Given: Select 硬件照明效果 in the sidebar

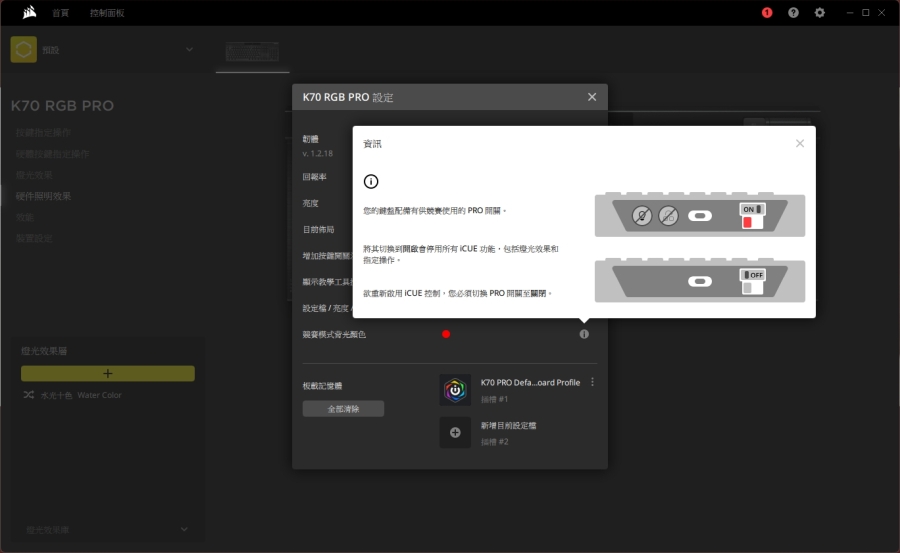Looking at the screenshot, I should point(44,196).
